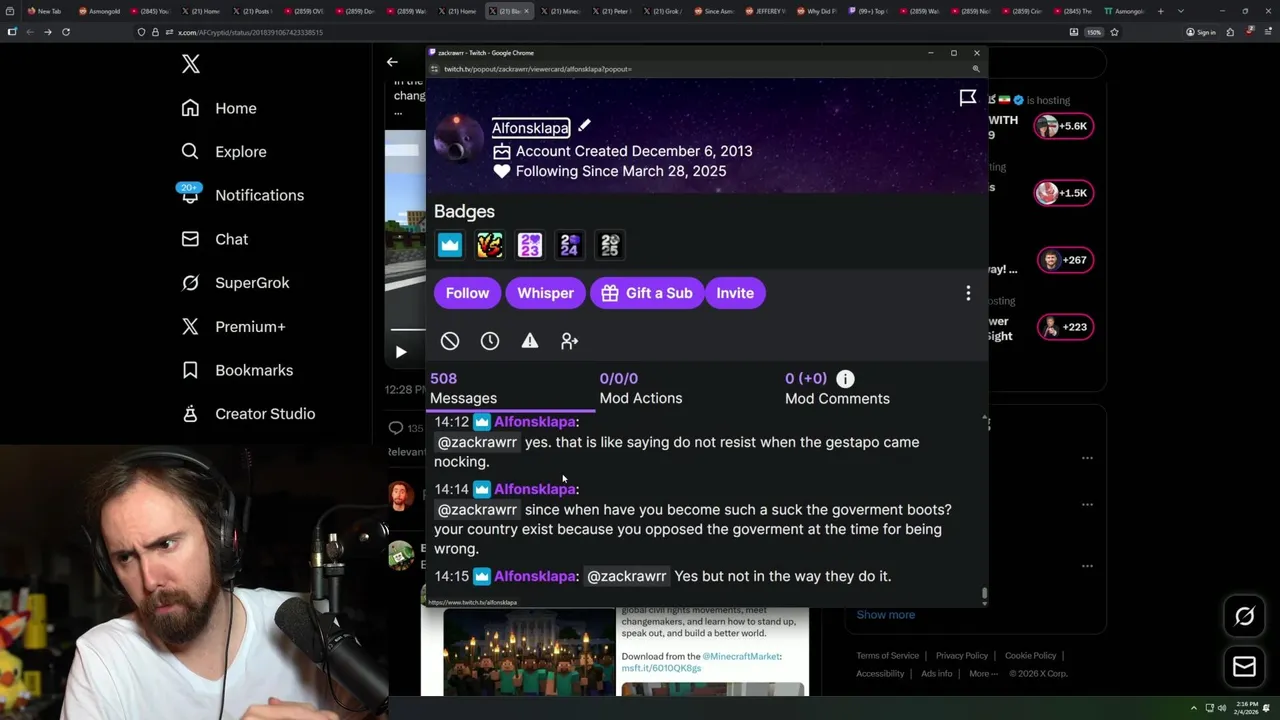Open Cookie Policy footer link
Viewport: 1280px width, 720px height.
(1030, 656)
